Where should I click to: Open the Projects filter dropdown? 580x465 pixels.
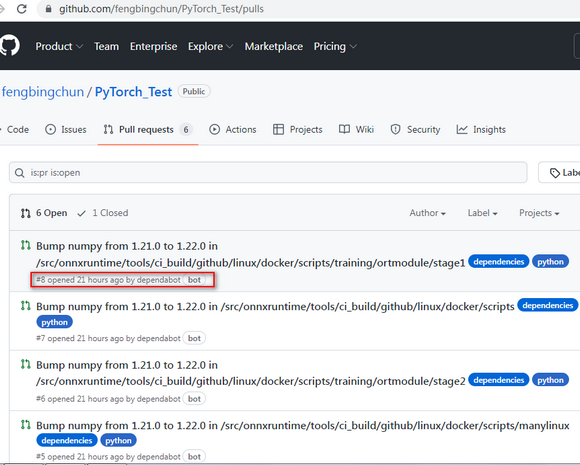[539, 213]
